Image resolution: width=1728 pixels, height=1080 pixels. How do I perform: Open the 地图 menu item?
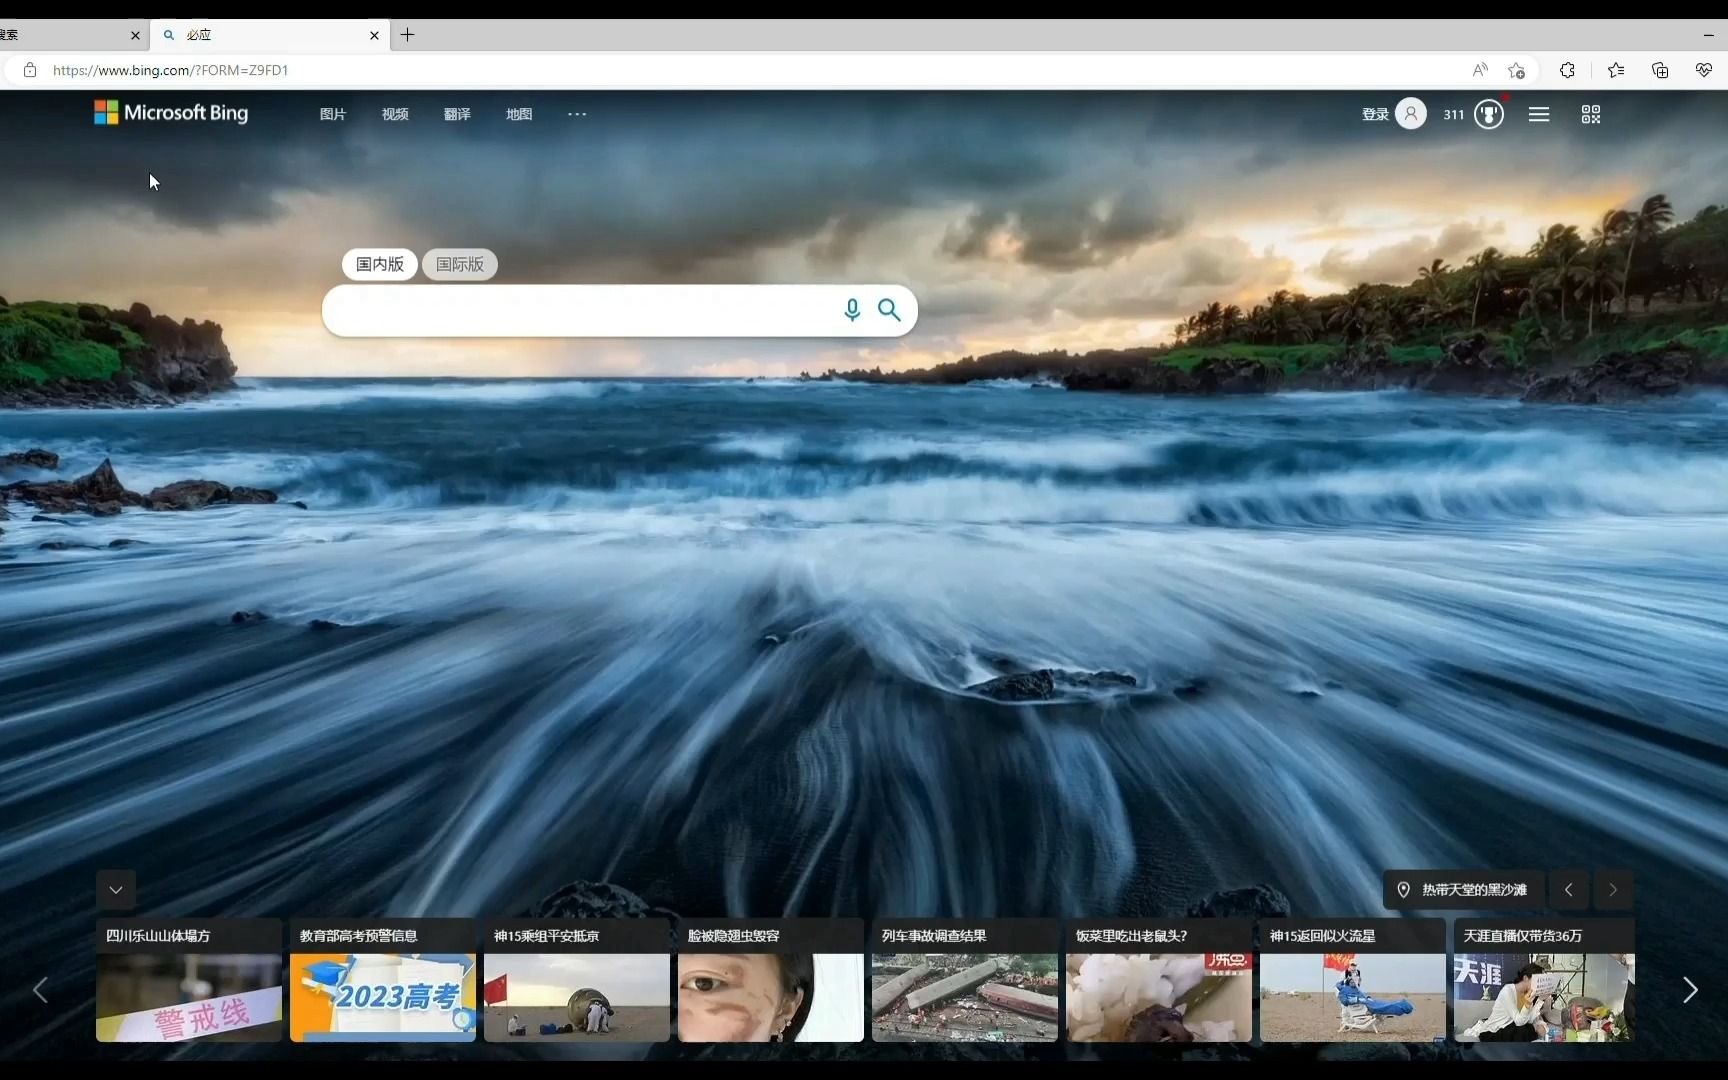(x=519, y=114)
